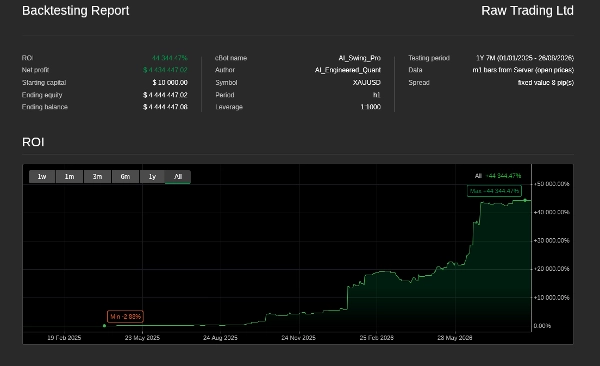The width and height of the screenshot is (600, 366).
Task: Click the +10 000.00% axis label
Action: click(x=551, y=297)
